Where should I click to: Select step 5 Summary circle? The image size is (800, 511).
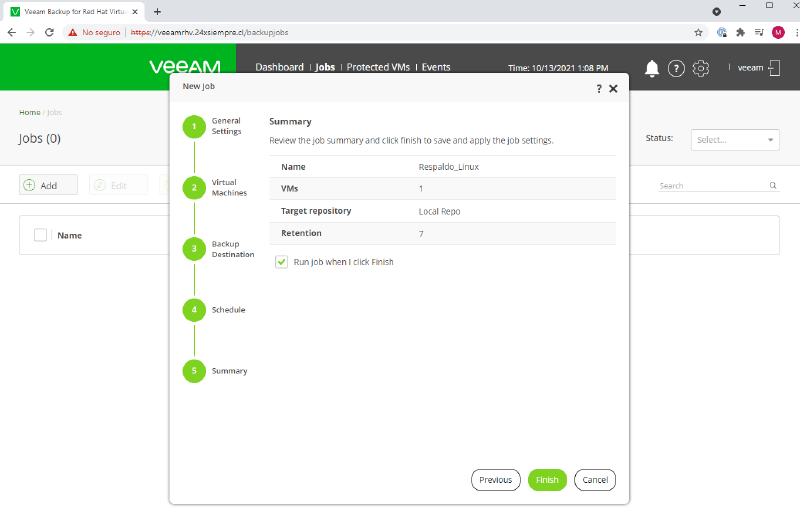(194, 371)
